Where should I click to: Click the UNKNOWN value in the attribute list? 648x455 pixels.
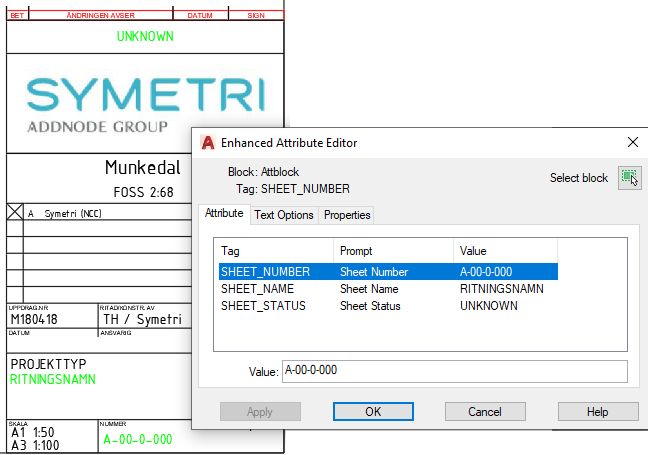tap(488, 306)
